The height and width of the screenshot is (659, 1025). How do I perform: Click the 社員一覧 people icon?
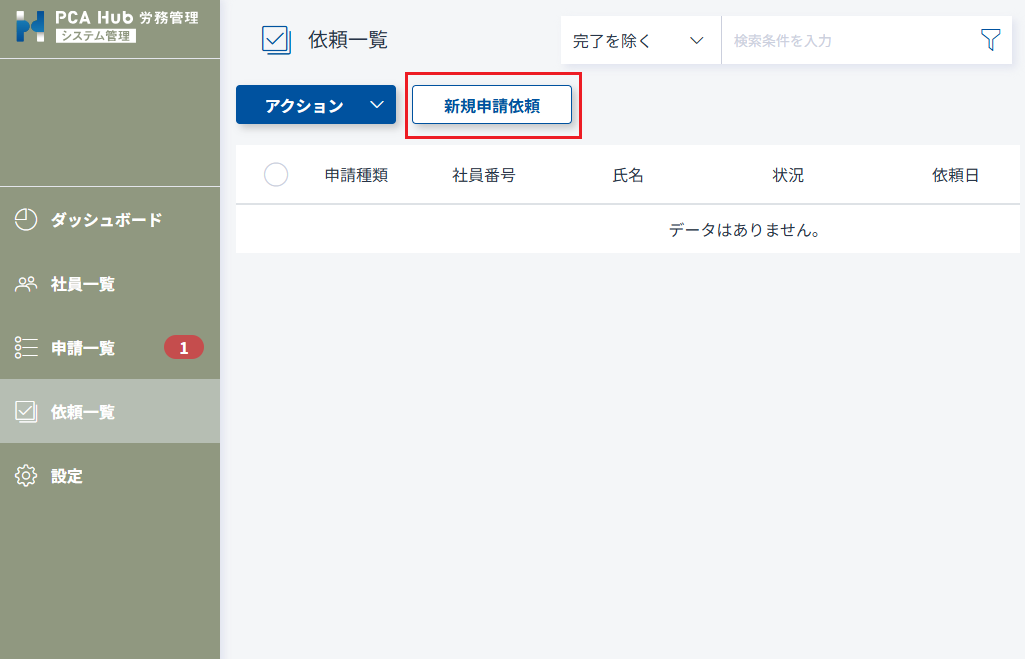click(26, 284)
